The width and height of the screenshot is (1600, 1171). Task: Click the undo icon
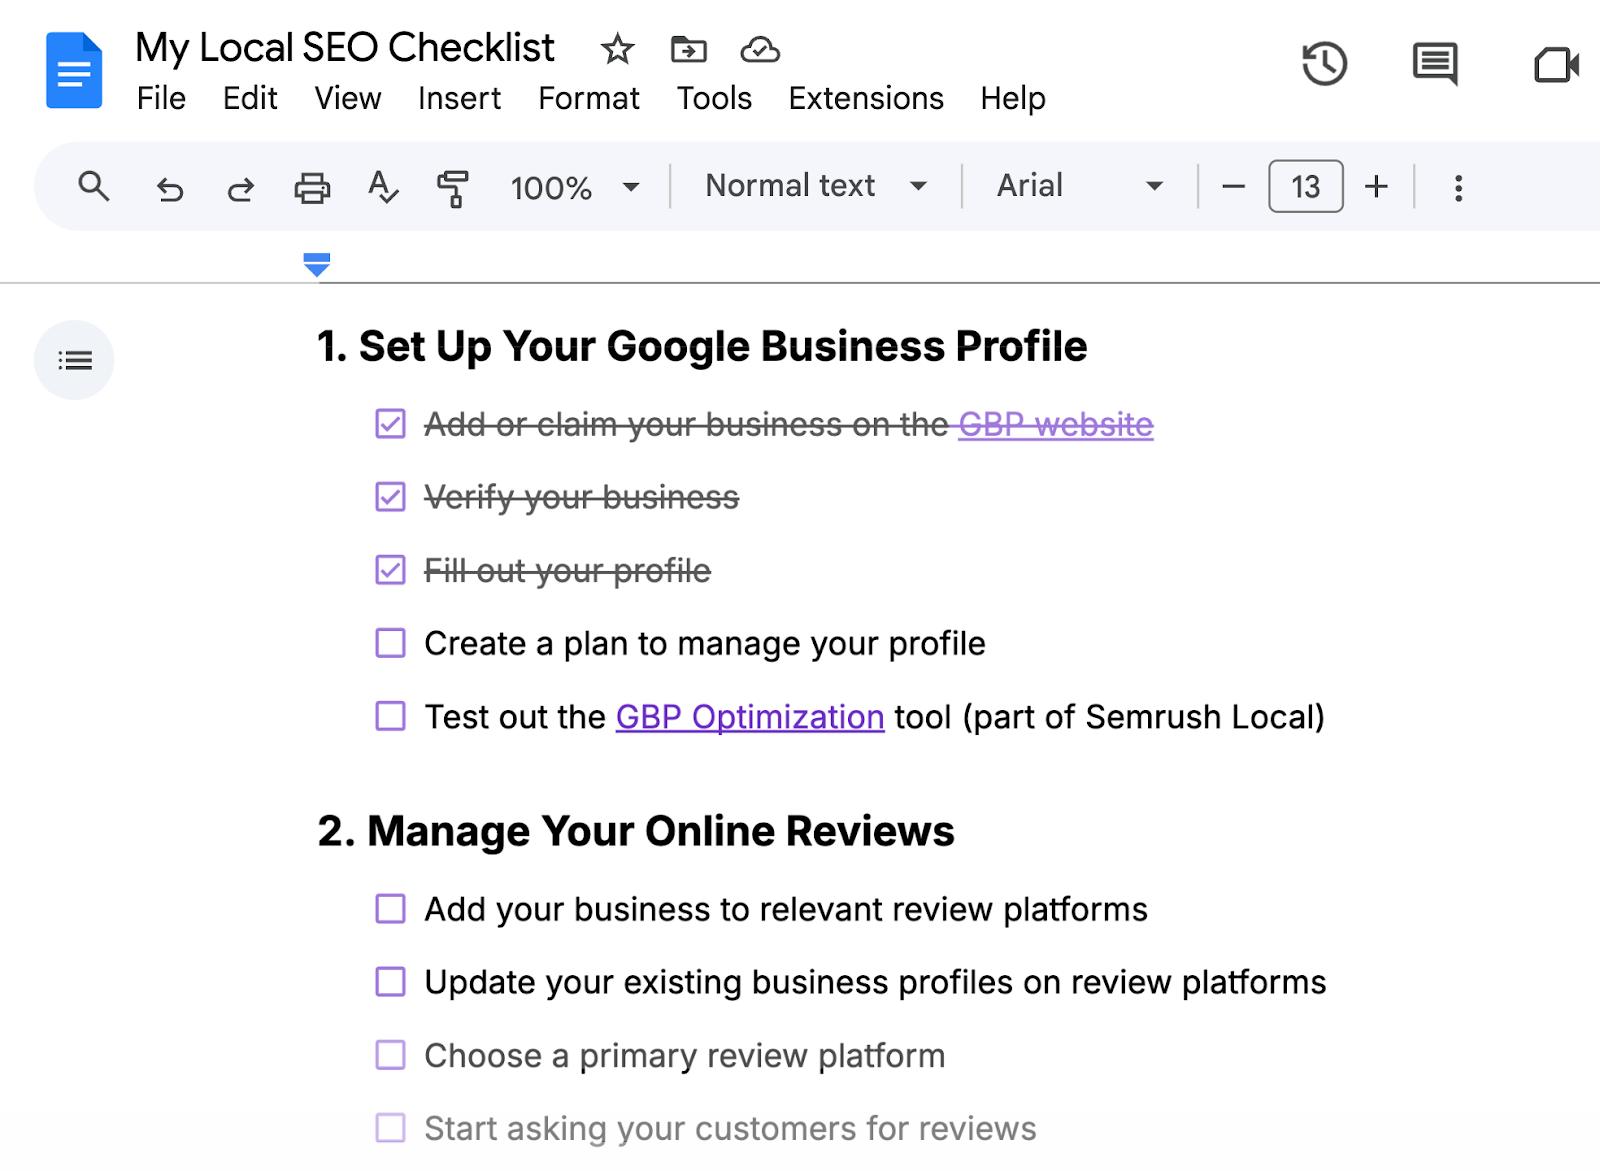pyautogui.click(x=168, y=187)
